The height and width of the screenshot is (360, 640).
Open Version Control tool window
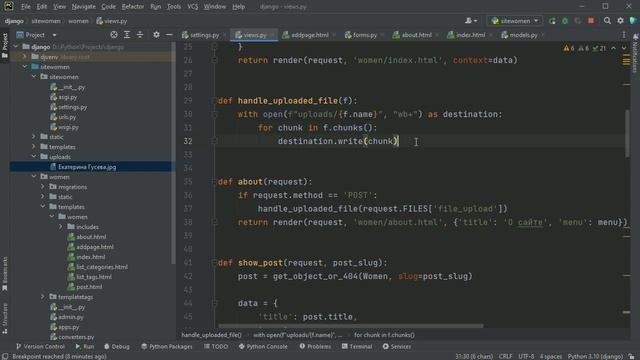[x=40, y=347]
